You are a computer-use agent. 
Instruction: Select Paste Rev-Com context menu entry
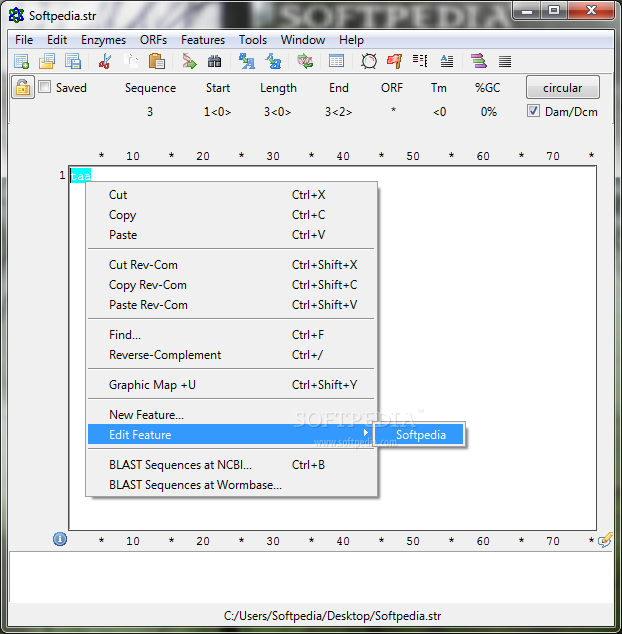[x=231, y=304]
